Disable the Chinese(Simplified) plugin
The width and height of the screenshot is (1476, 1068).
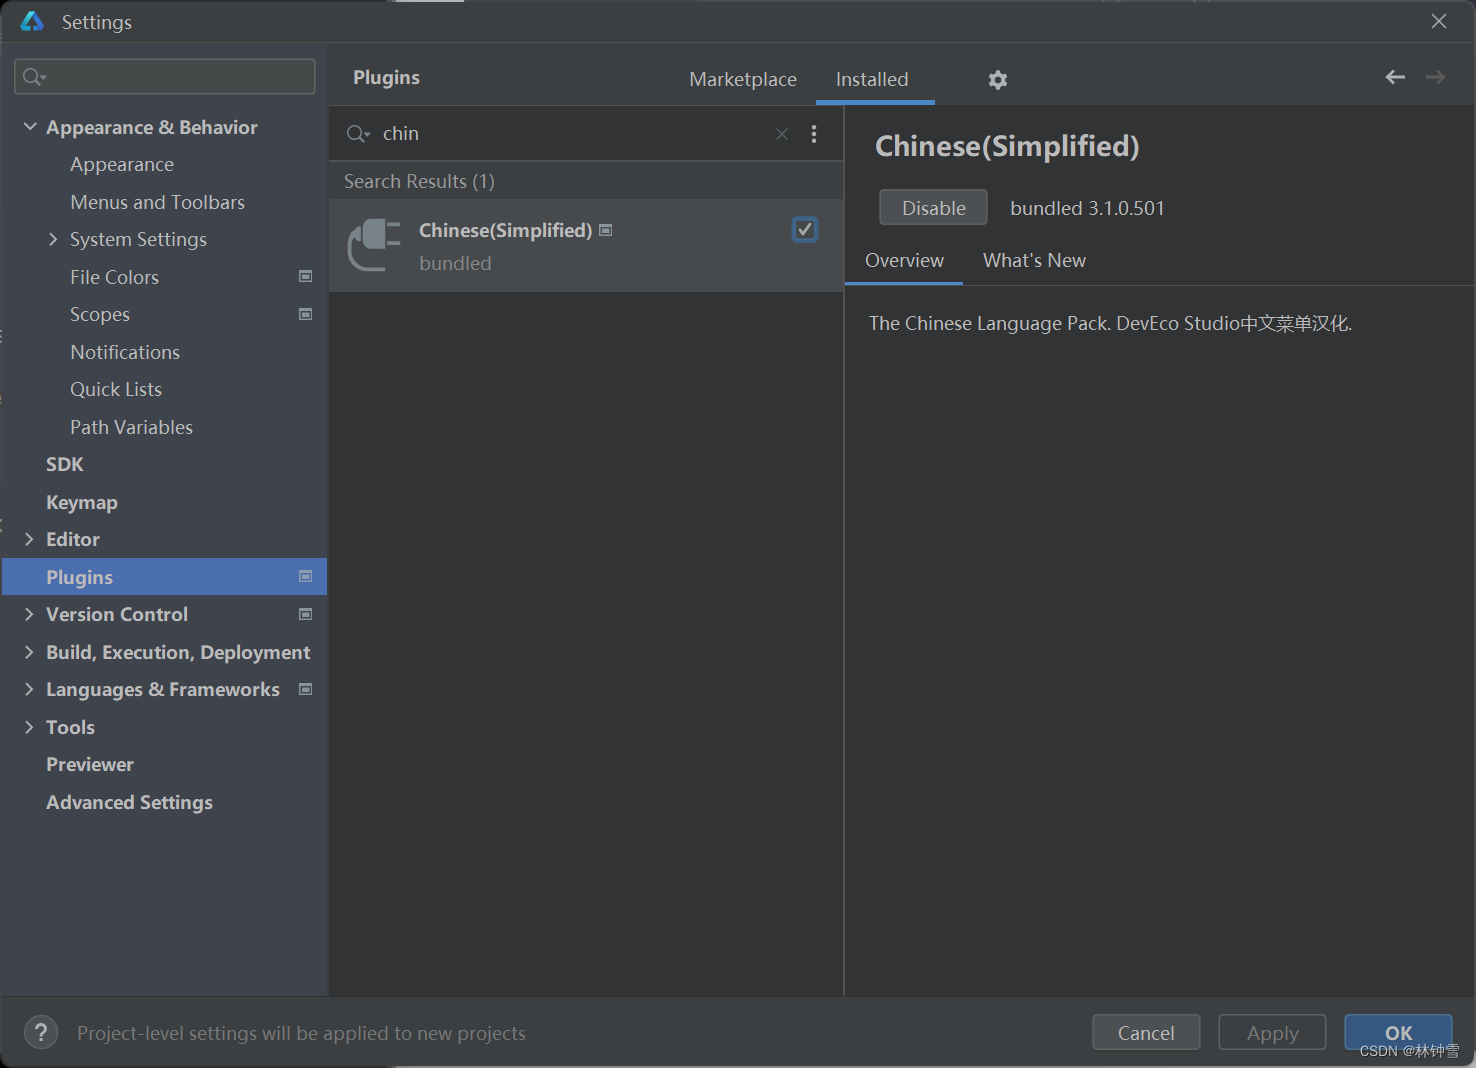(x=933, y=207)
